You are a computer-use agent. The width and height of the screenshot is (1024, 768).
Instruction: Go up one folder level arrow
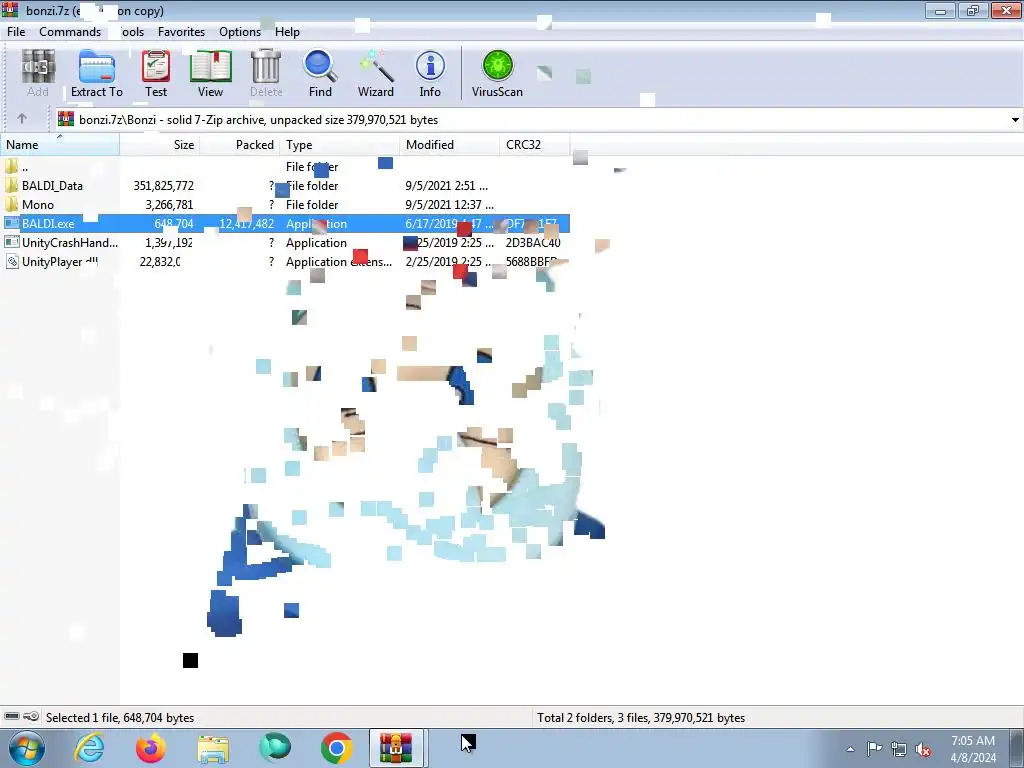(x=22, y=119)
